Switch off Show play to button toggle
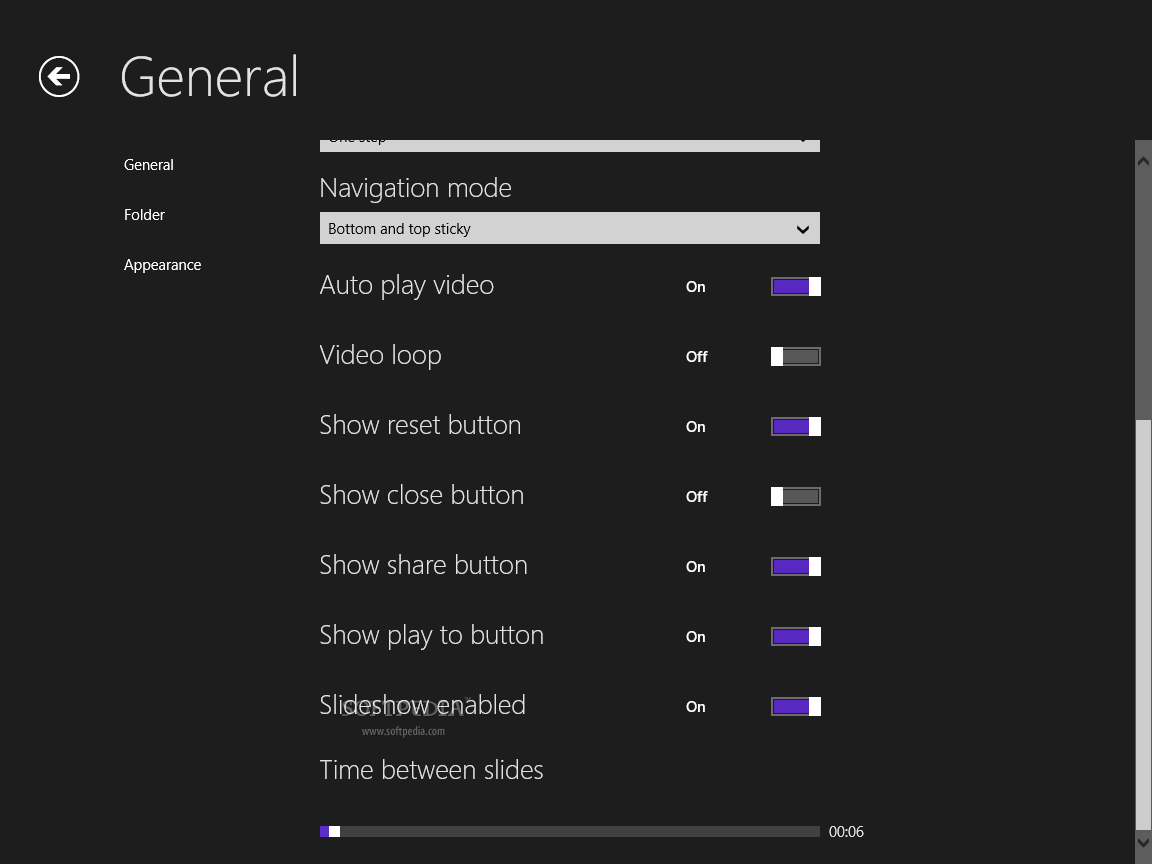The height and width of the screenshot is (864, 1152). (x=796, y=636)
